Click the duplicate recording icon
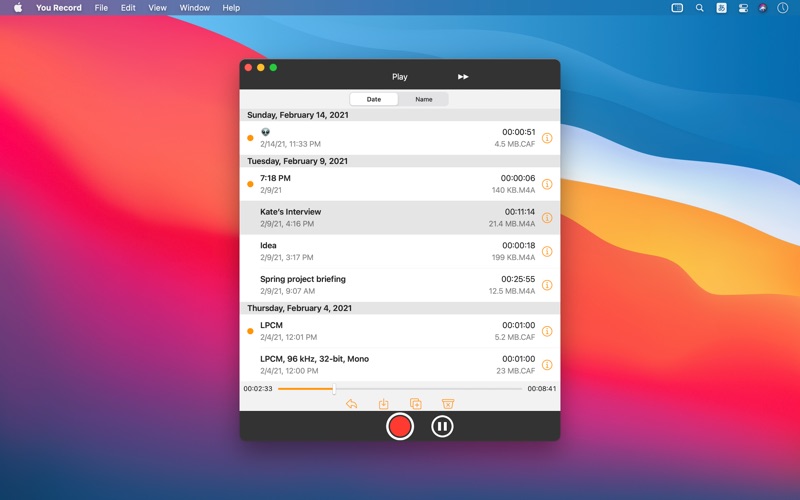 coord(416,404)
